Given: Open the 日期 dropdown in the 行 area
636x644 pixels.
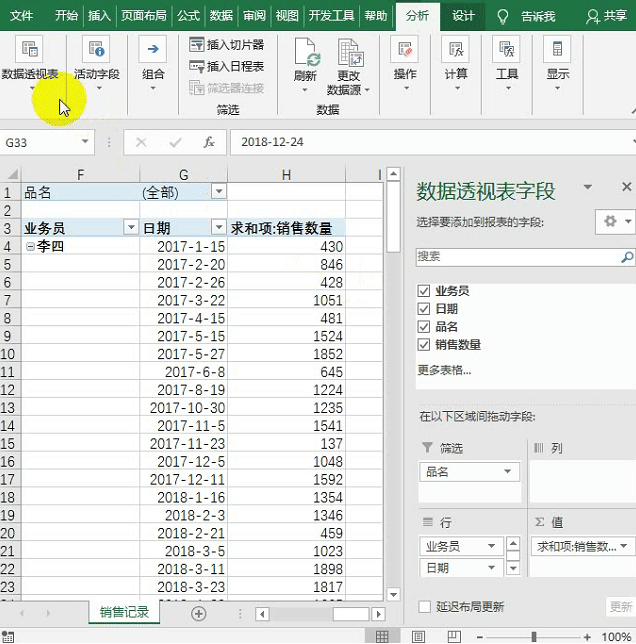Looking at the screenshot, I should pyautogui.click(x=491, y=568).
